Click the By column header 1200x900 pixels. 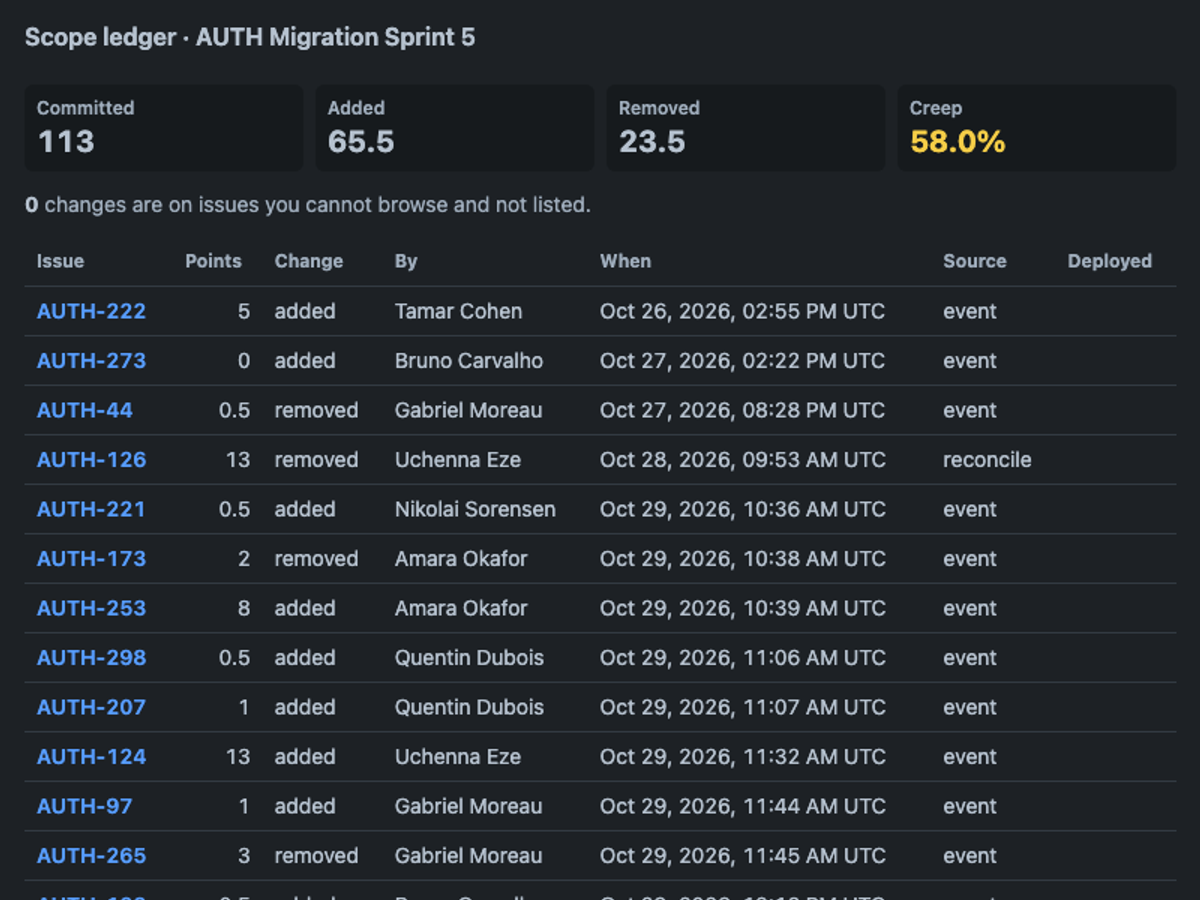click(x=406, y=261)
